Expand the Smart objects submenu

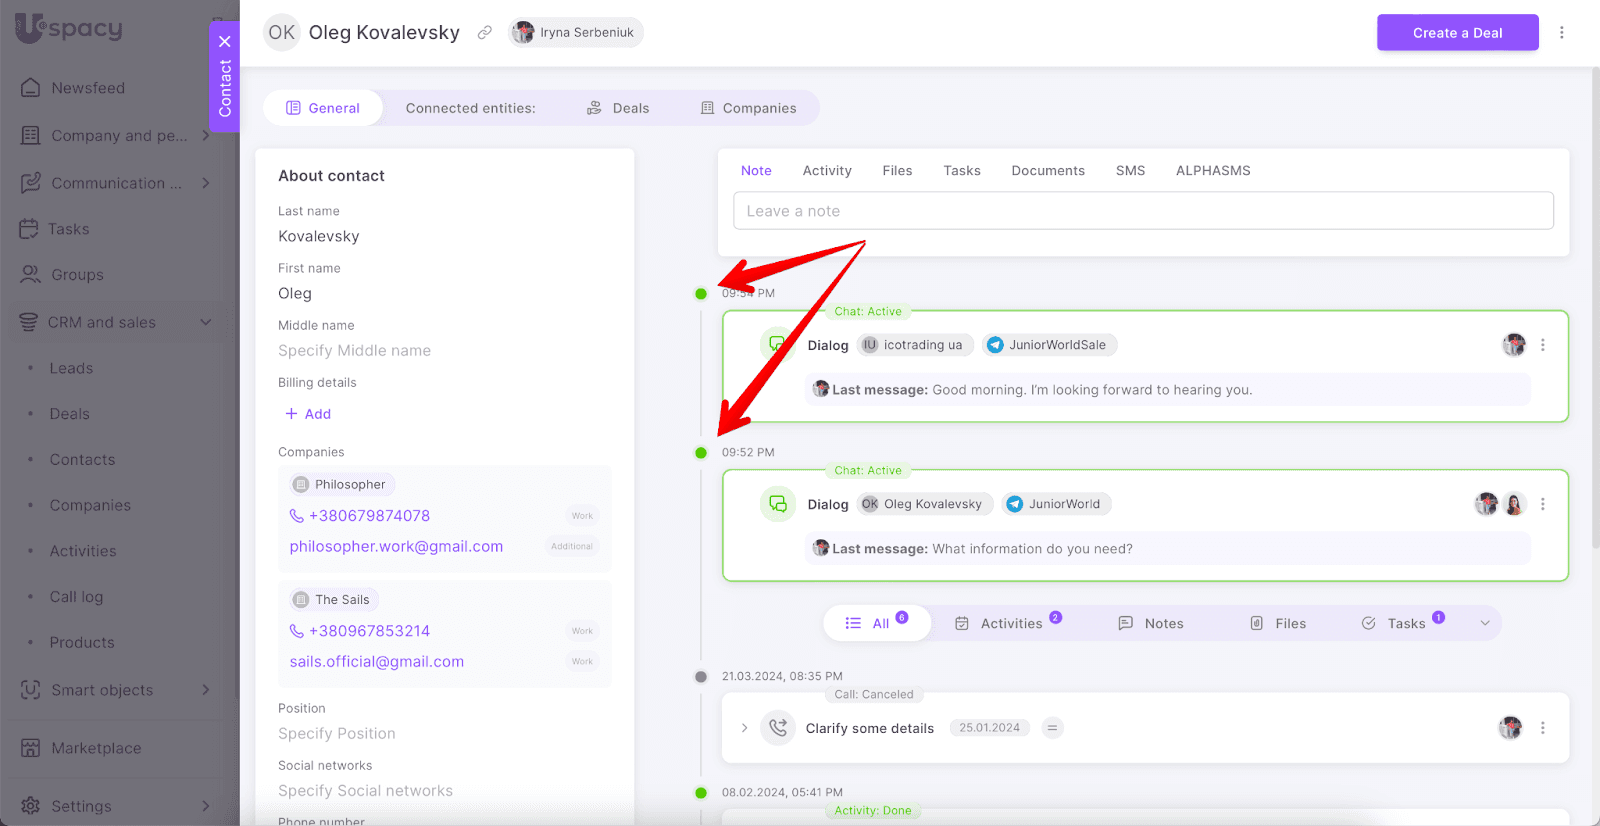(x=206, y=690)
